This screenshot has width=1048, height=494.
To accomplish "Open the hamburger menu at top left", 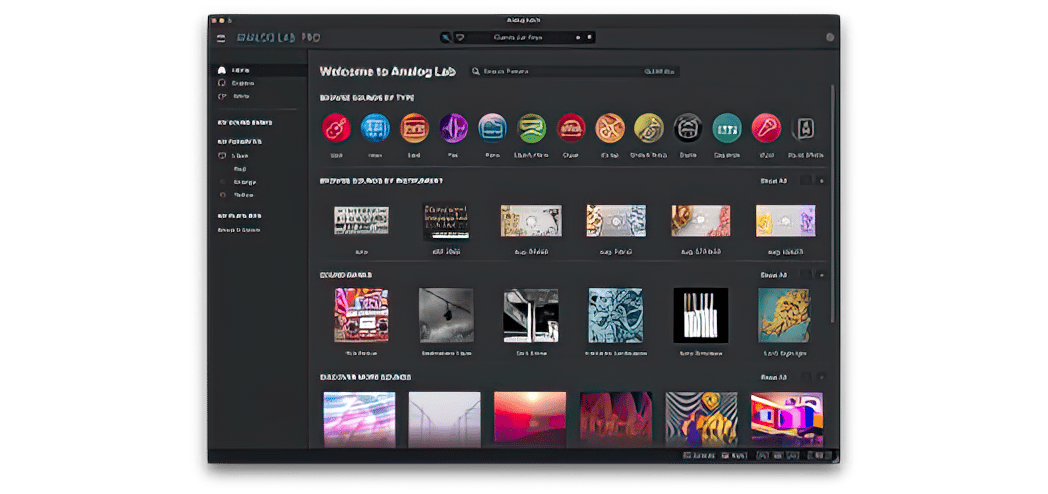I will coord(221,38).
